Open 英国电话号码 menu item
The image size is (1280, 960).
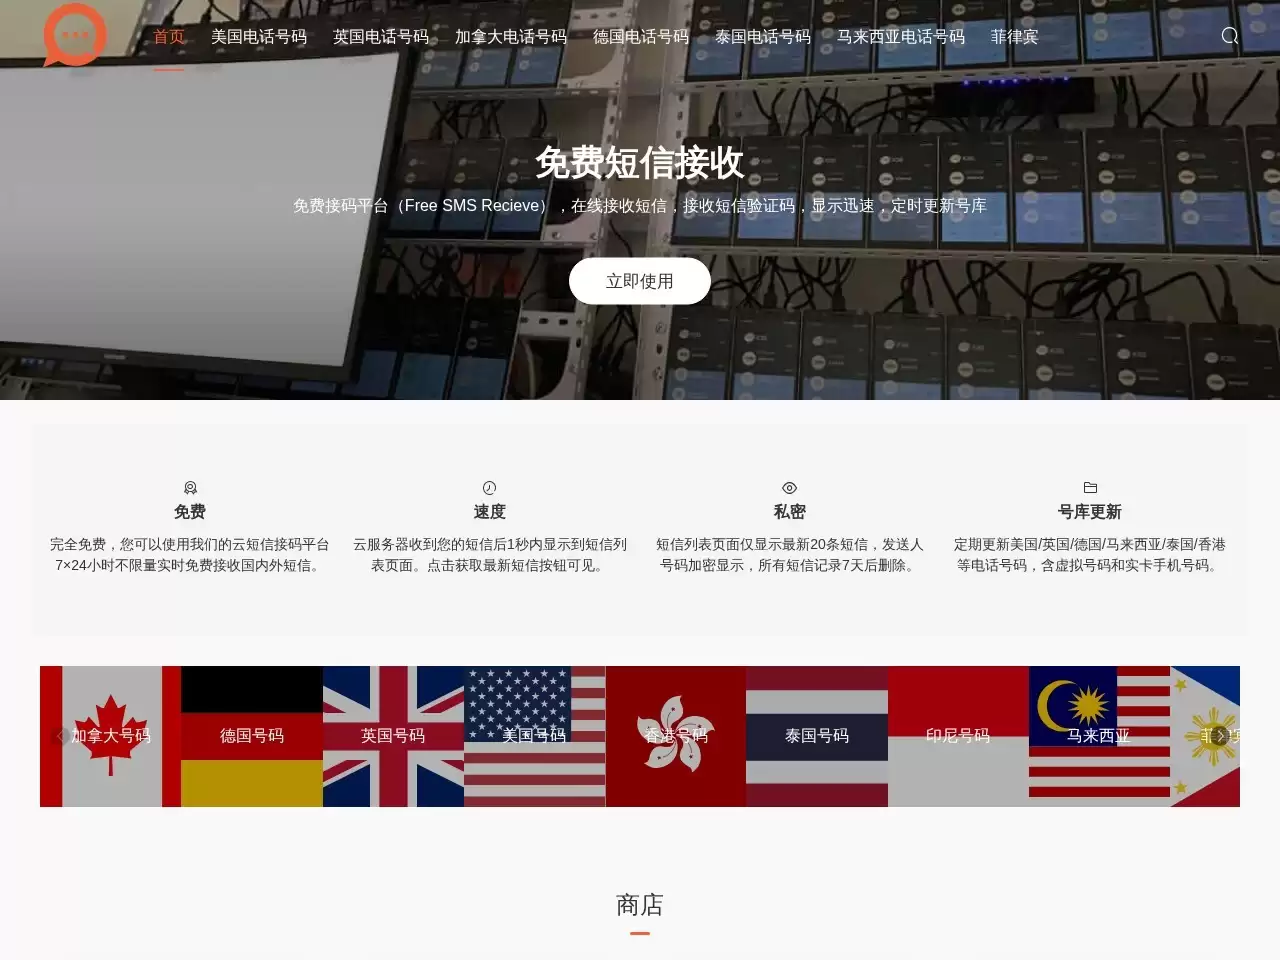381,37
